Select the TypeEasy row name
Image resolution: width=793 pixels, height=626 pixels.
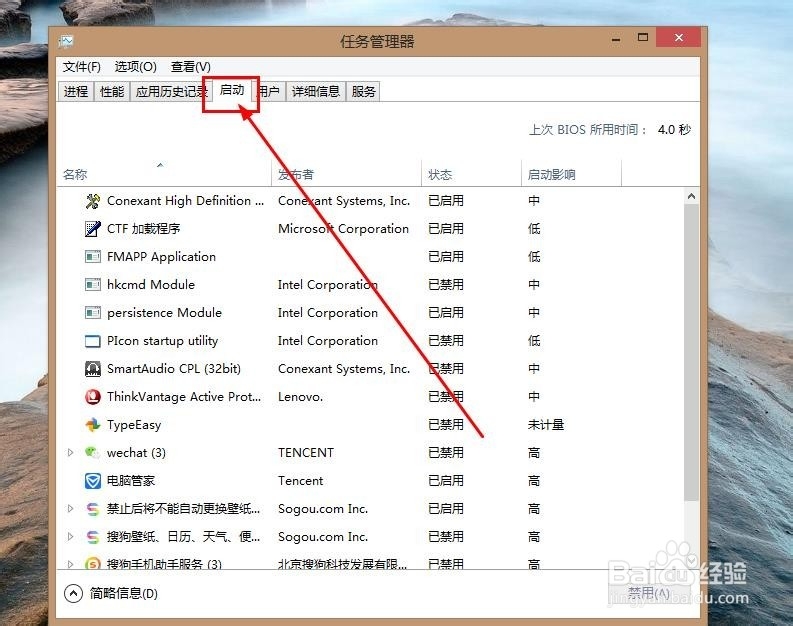click(134, 425)
